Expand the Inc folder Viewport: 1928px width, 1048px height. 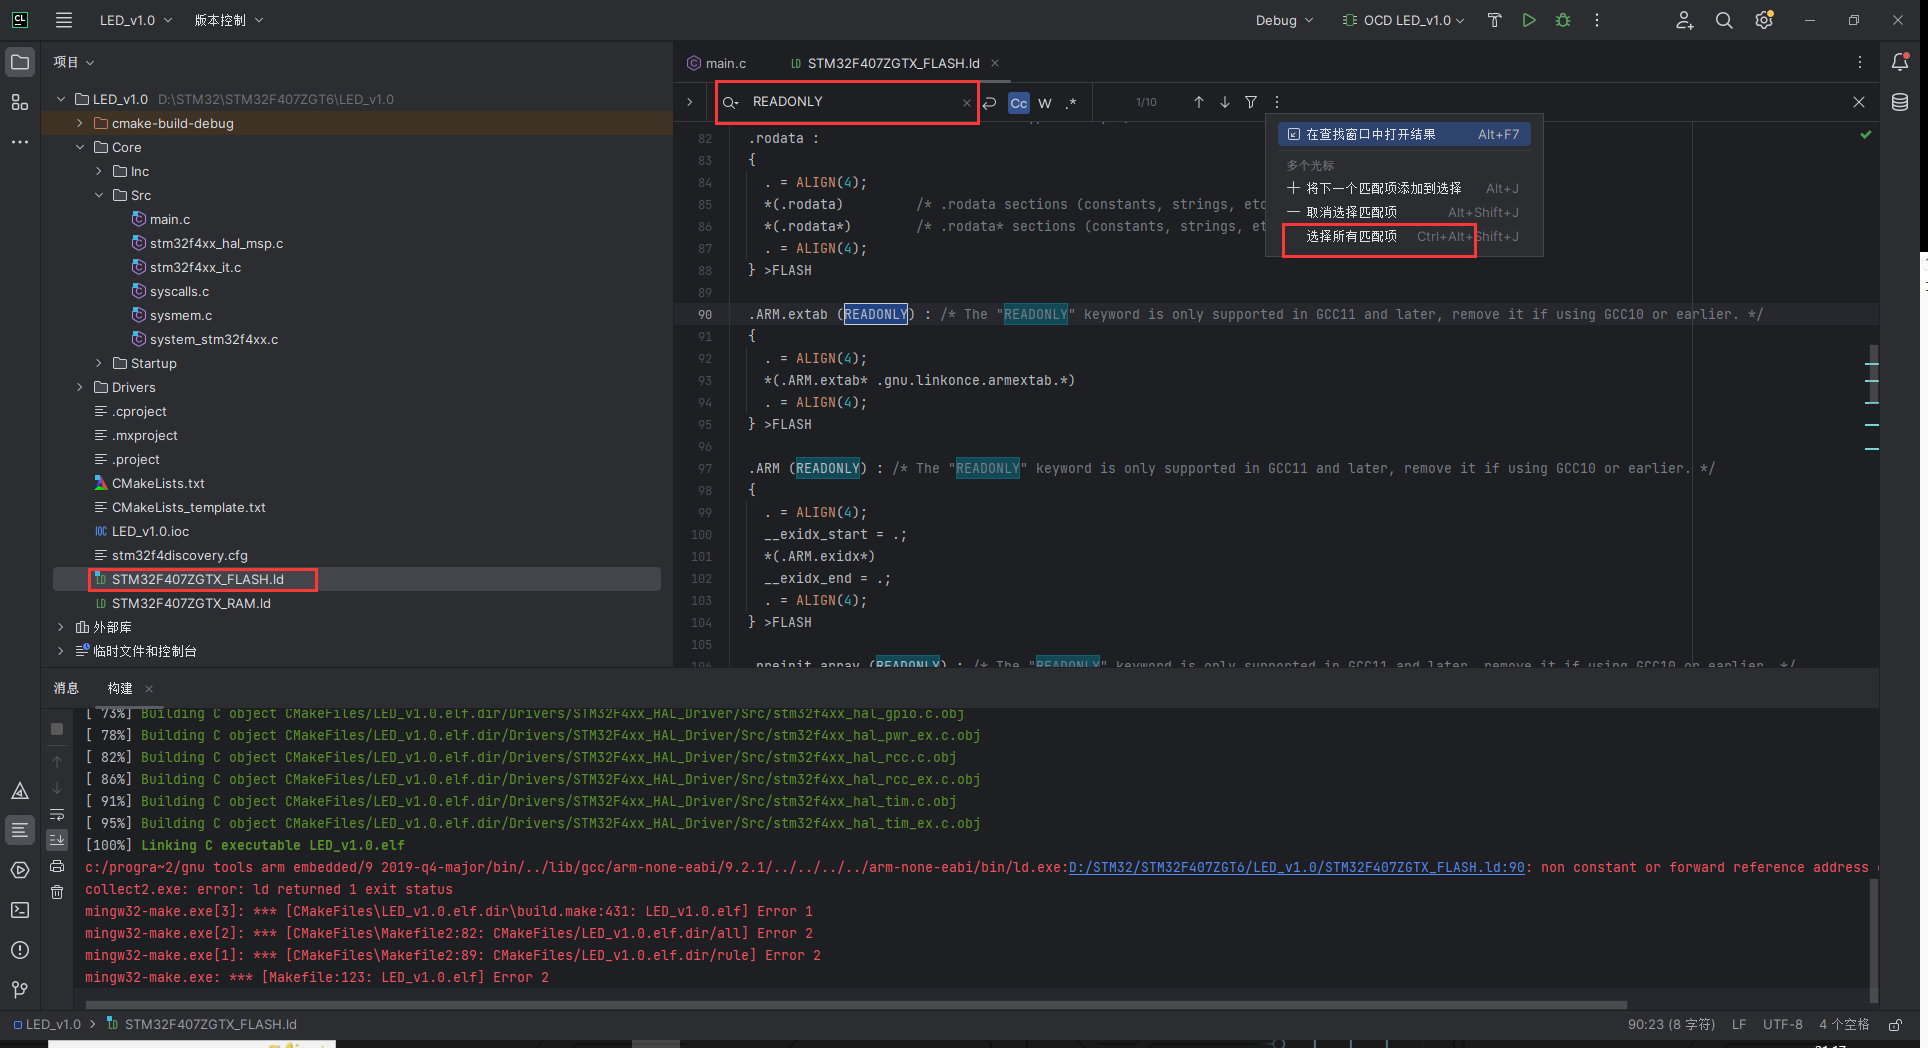(x=99, y=172)
